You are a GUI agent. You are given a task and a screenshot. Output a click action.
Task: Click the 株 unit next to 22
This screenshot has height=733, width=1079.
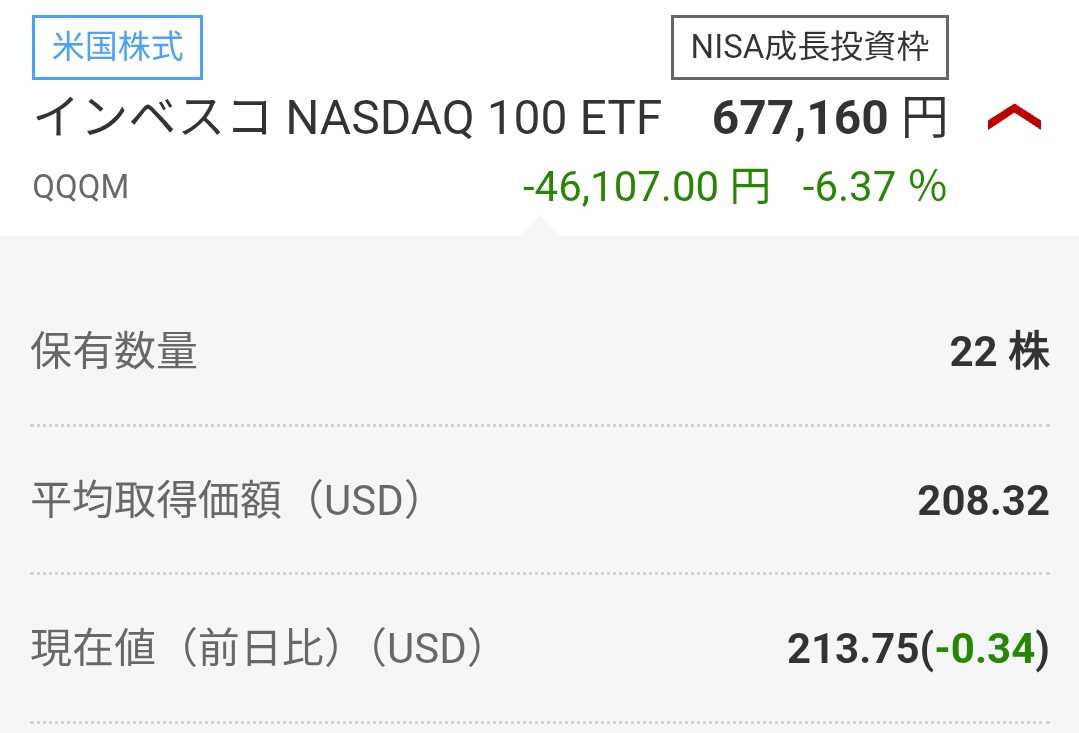(1029, 352)
